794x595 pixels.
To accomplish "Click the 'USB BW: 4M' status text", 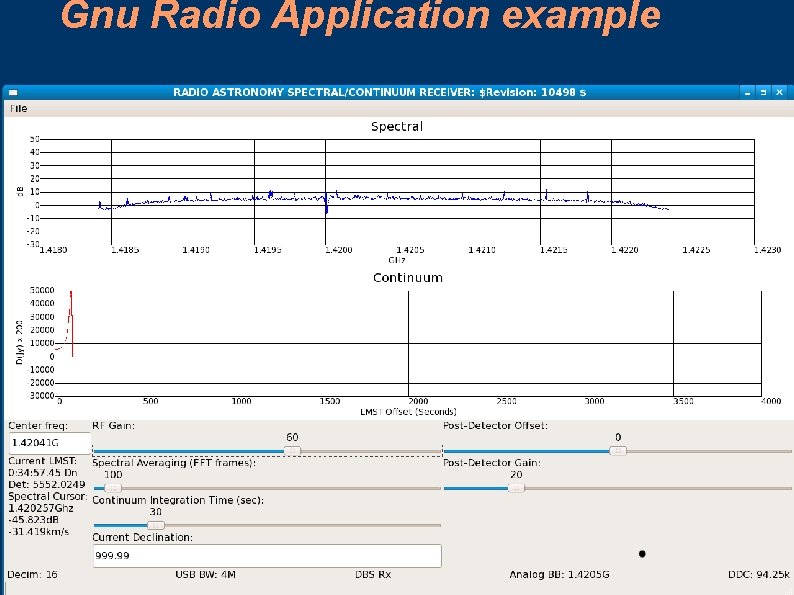I will (206, 575).
